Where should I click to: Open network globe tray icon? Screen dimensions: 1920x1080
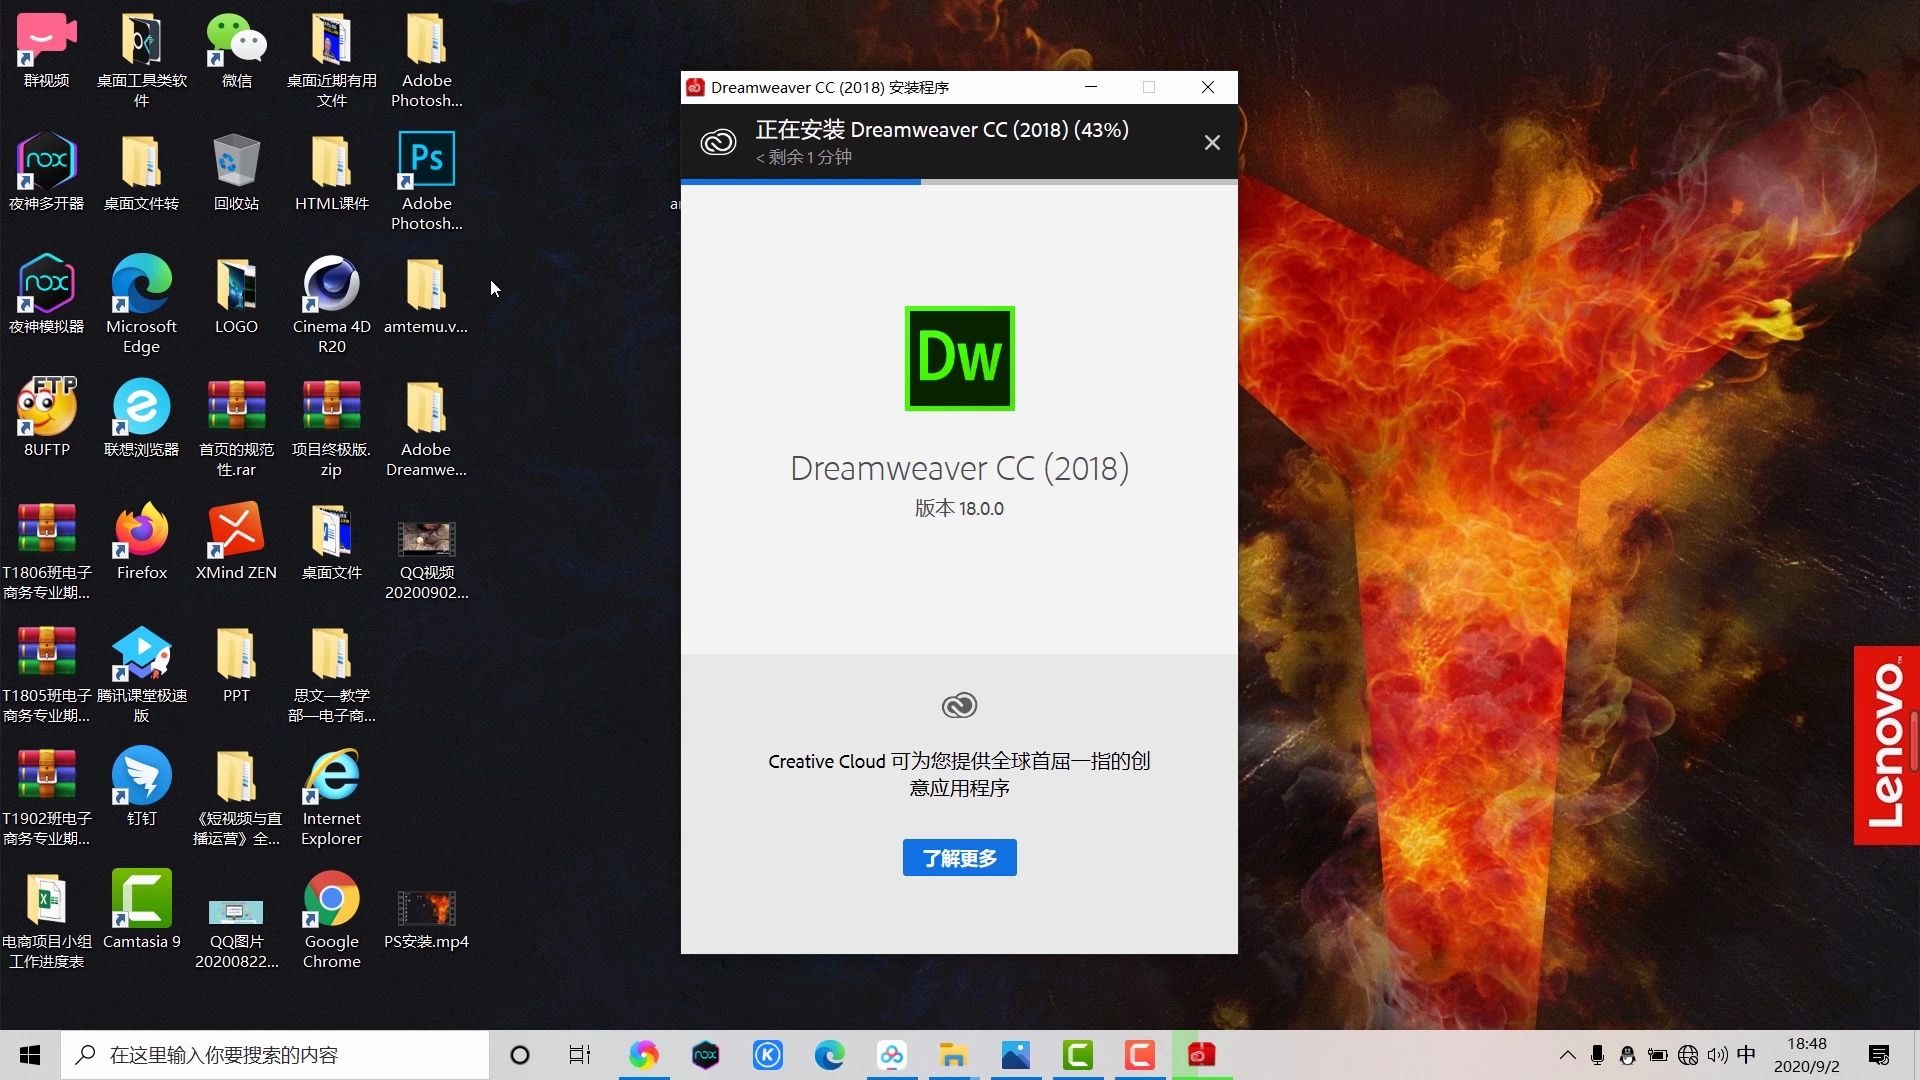coord(1688,1055)
